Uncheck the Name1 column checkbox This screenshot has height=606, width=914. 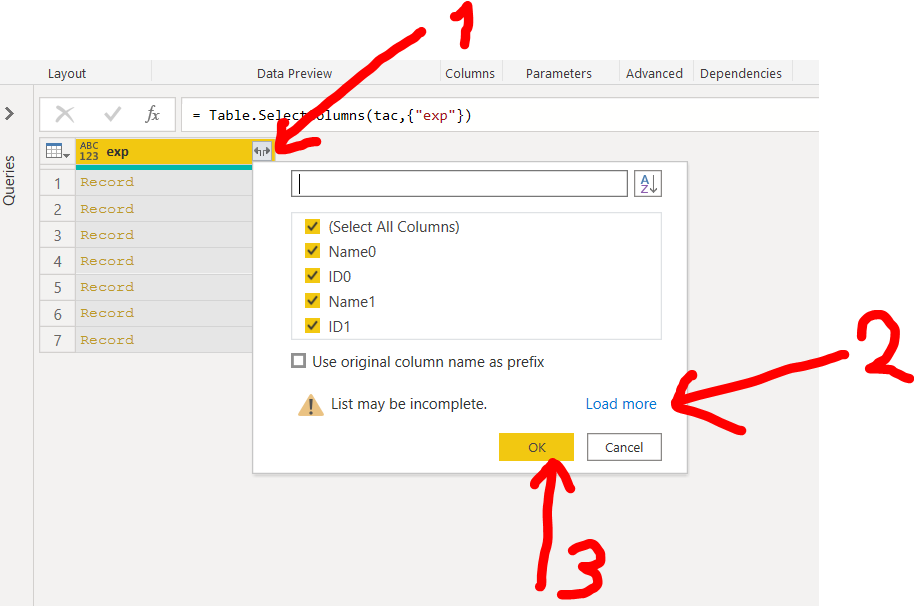(312, 301)
